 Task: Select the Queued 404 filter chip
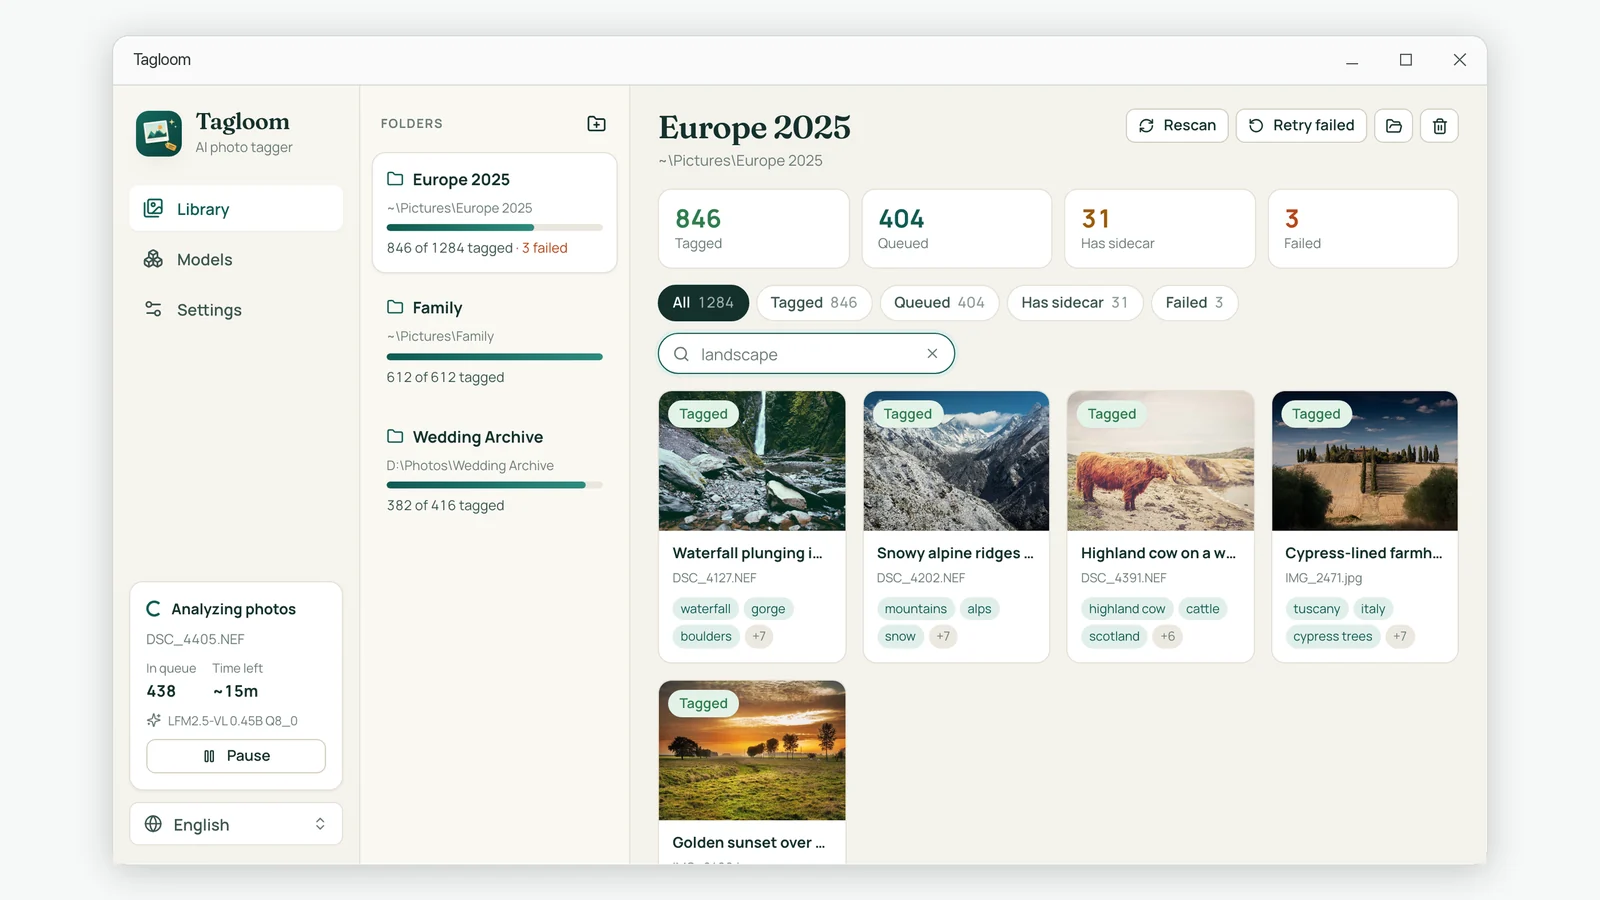[x=939, y=303]
